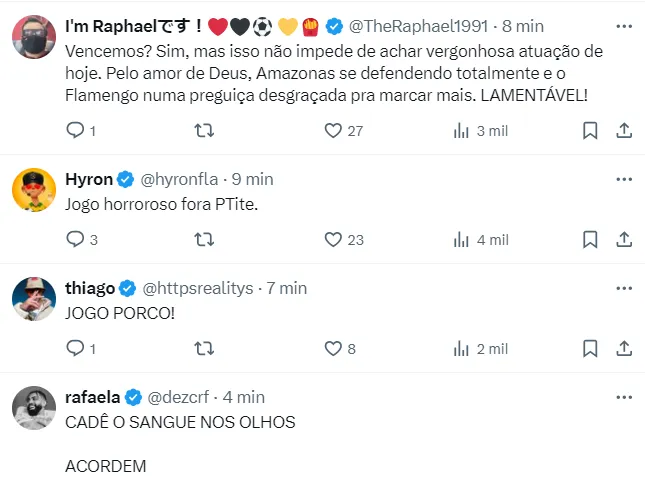This screenshot has height=486, width=645.
Task: Bookmark Raphael's tweet
Action: tap(590, 130)
